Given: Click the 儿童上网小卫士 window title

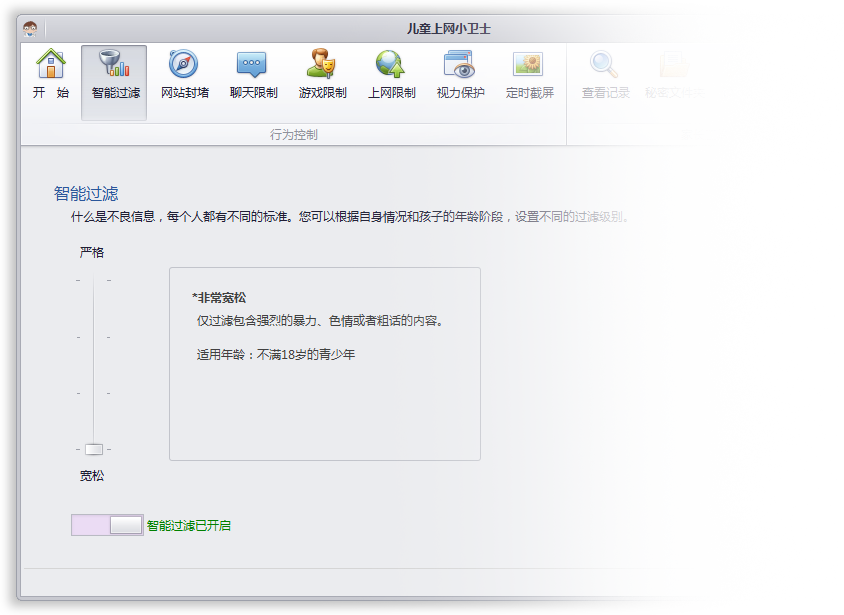Looking at the screenshot, I should 448,29.
